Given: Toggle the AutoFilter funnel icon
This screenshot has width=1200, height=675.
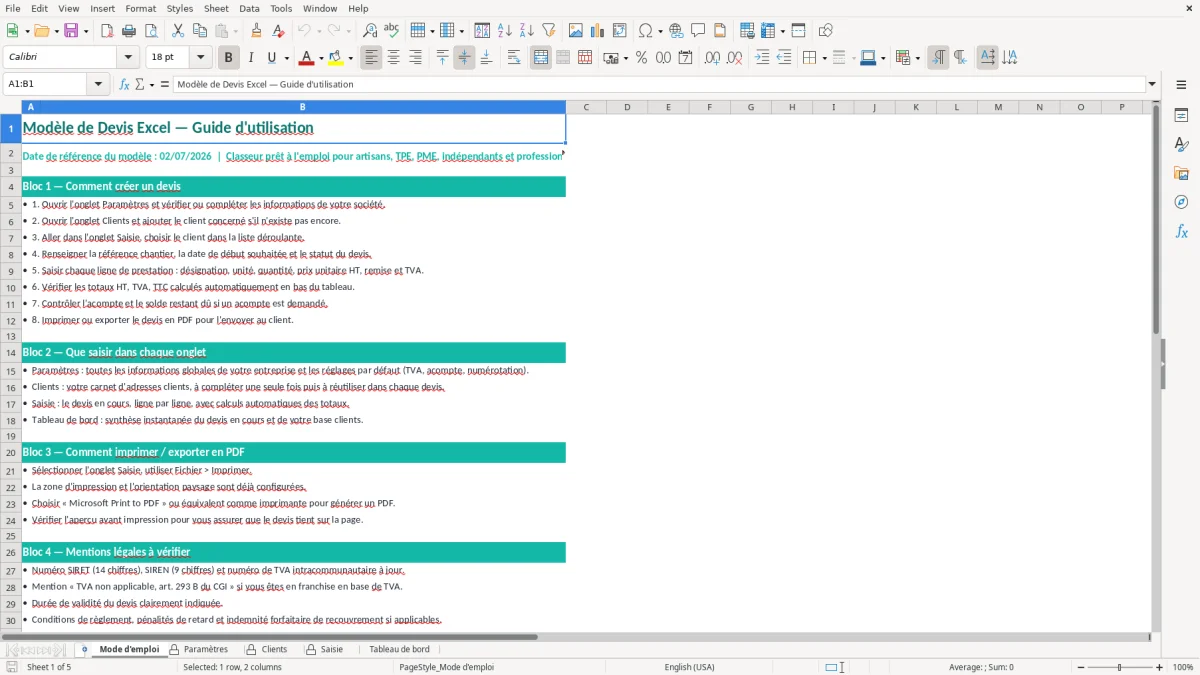Looking at the screenshot, I should pyautogui.click(x=549, y=31).
